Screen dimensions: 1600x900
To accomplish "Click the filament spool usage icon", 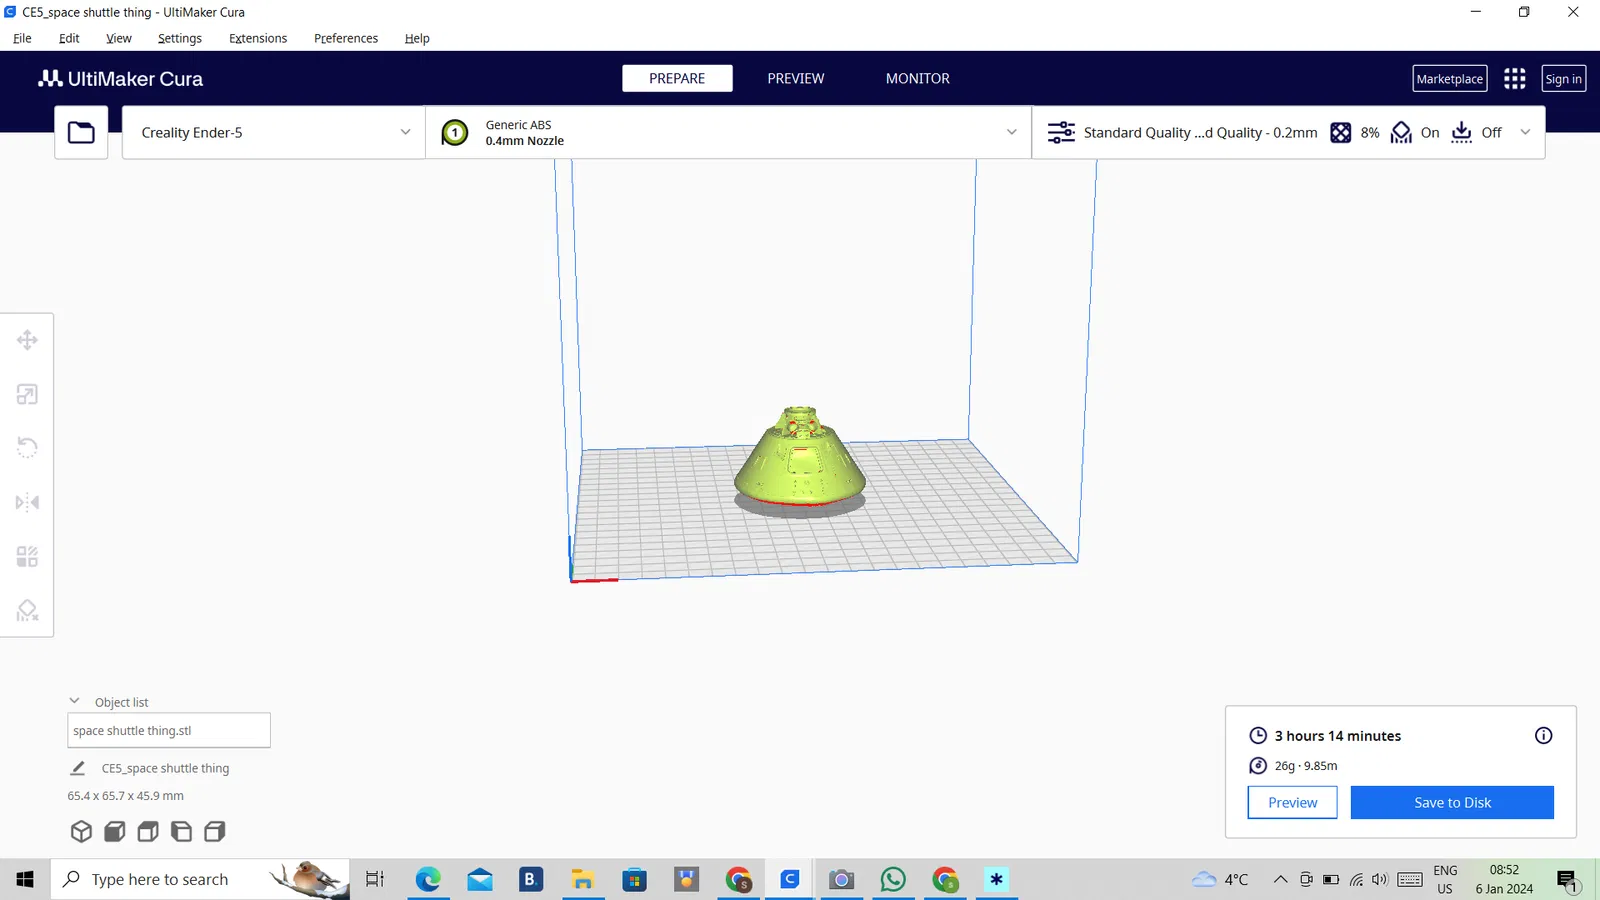I will pyautogui.click(x=1258, y=766).
